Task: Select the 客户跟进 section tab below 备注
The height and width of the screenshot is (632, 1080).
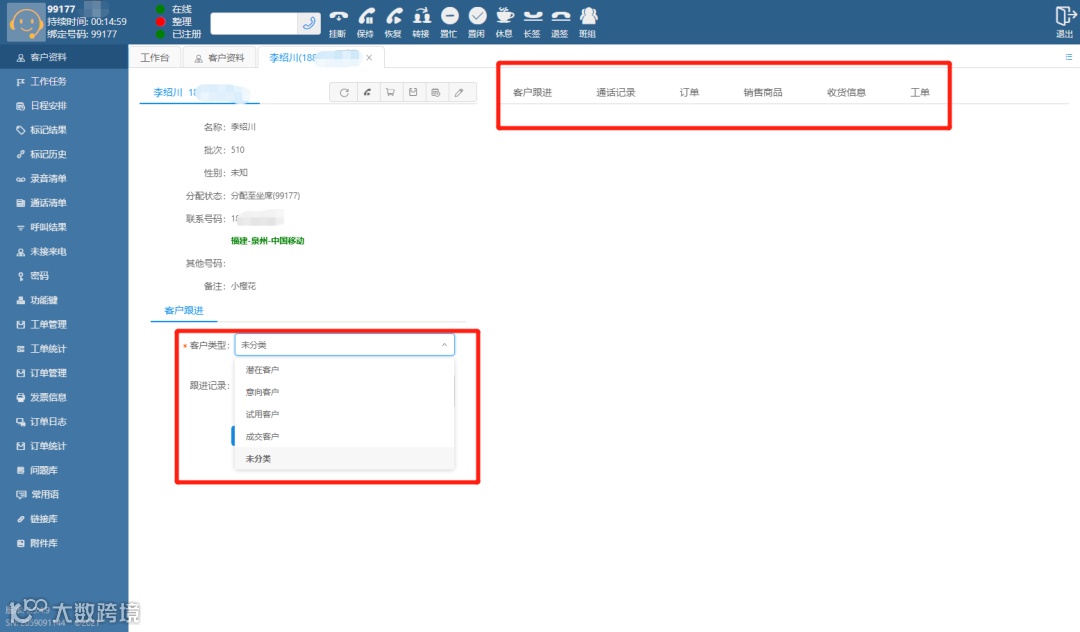Action: point(184,310)
